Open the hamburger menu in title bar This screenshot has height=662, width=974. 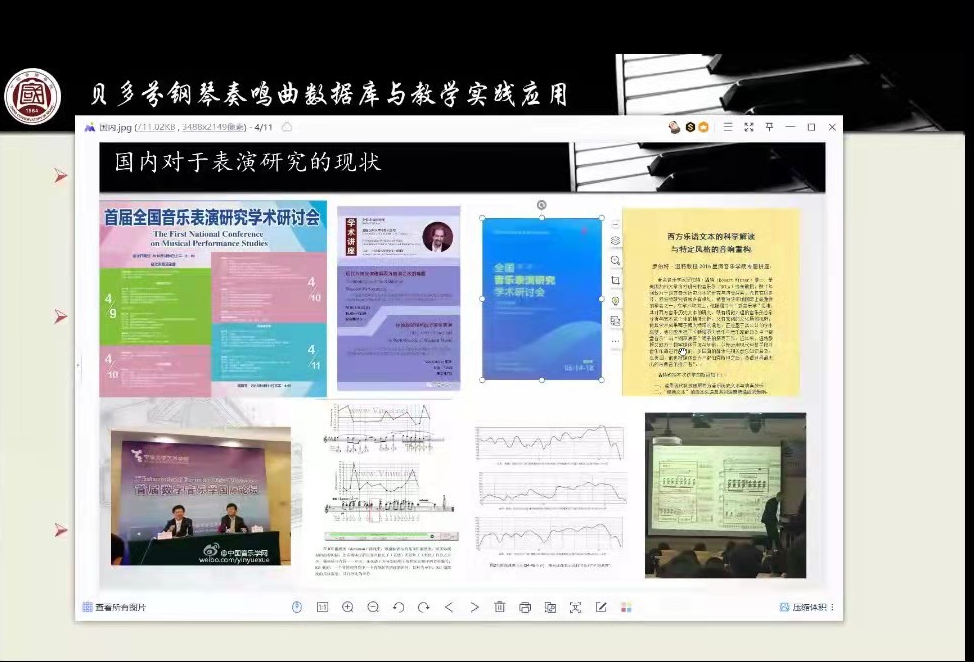pos(728,127)
